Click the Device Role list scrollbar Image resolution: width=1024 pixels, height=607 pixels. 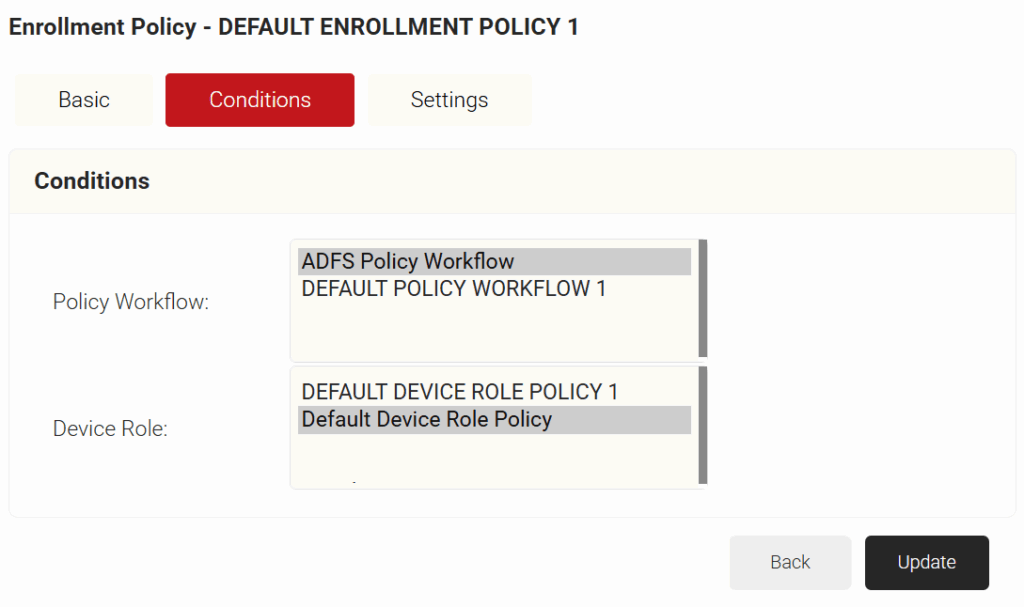point(703,425)
